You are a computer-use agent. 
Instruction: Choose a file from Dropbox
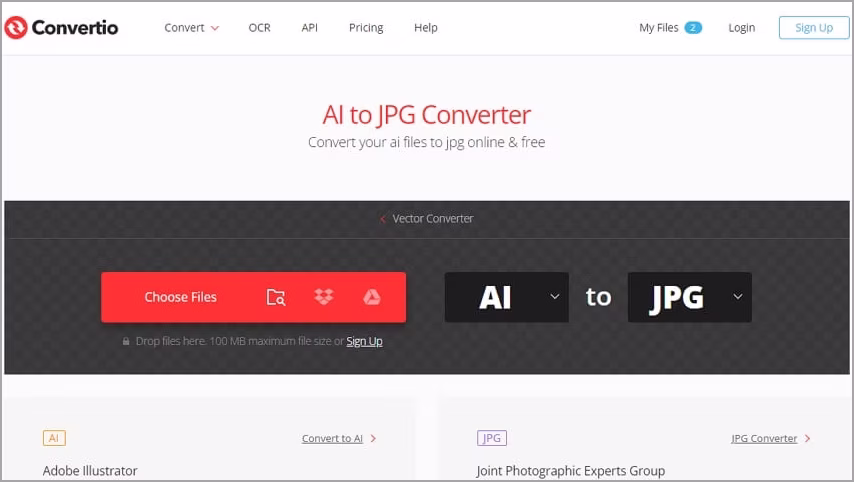pyautogui.click(x=324, y=297)
